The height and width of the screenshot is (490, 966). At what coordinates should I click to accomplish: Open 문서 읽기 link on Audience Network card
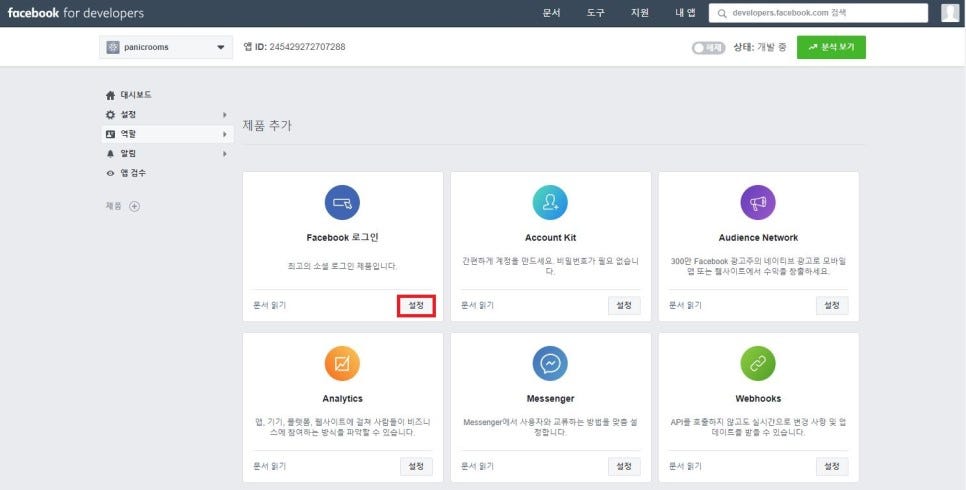click(x=685, y=305)
